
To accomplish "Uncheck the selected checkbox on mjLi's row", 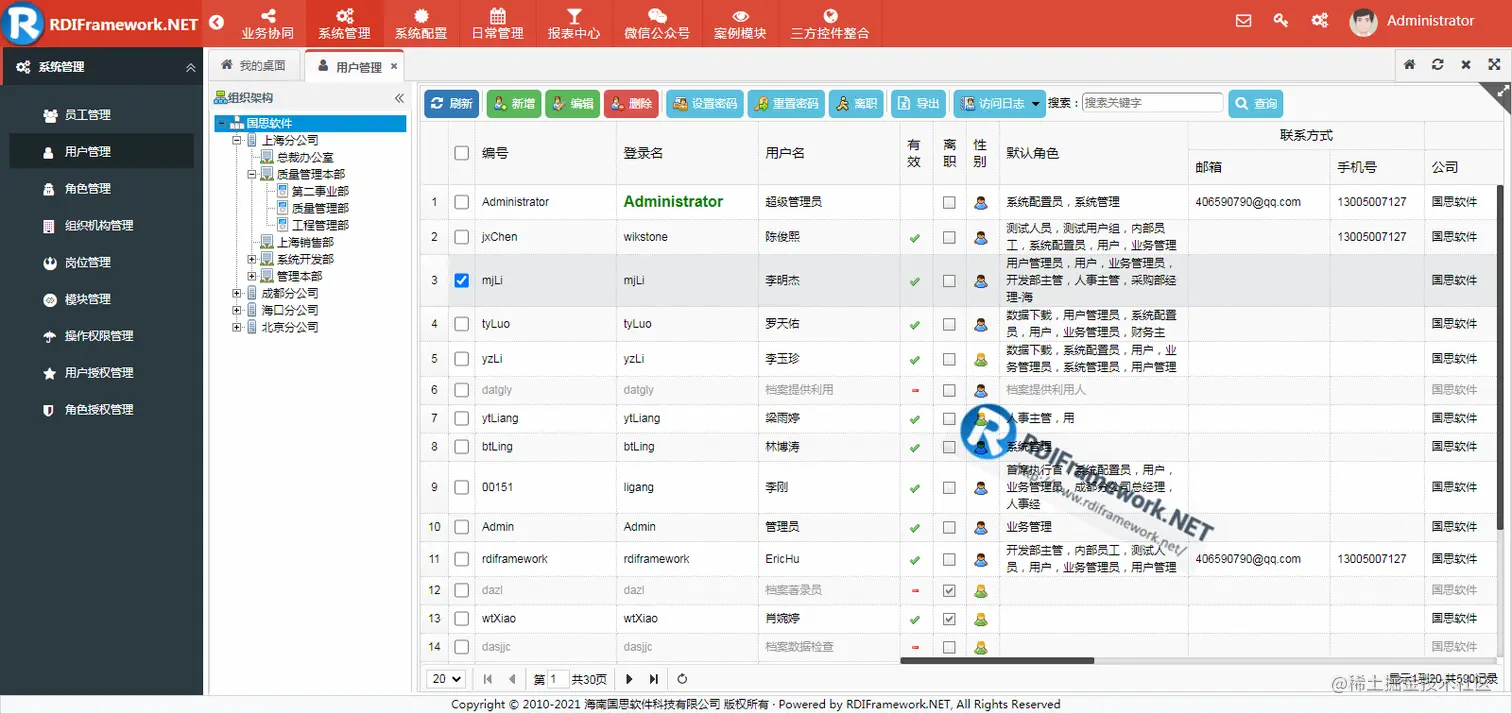I will pos(461,280).
